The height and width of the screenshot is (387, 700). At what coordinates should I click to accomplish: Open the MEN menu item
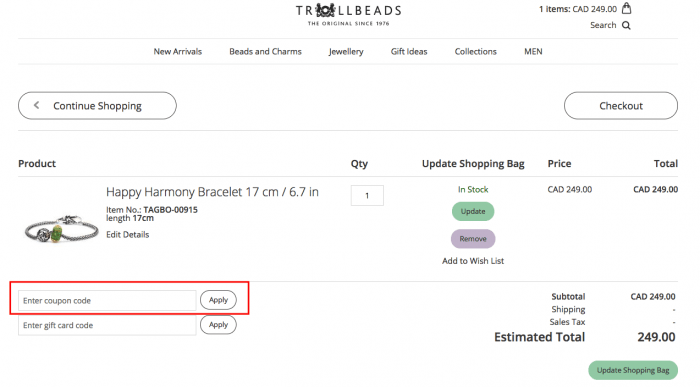(x=533, y=51)
